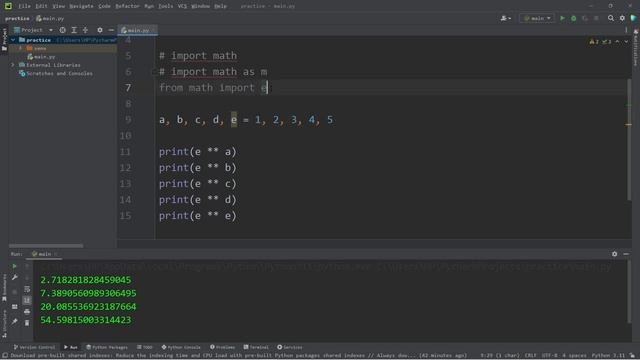This screenshot has width=640, height=360.
Task: Start the Debug bug icon
Action: [573, 18]
